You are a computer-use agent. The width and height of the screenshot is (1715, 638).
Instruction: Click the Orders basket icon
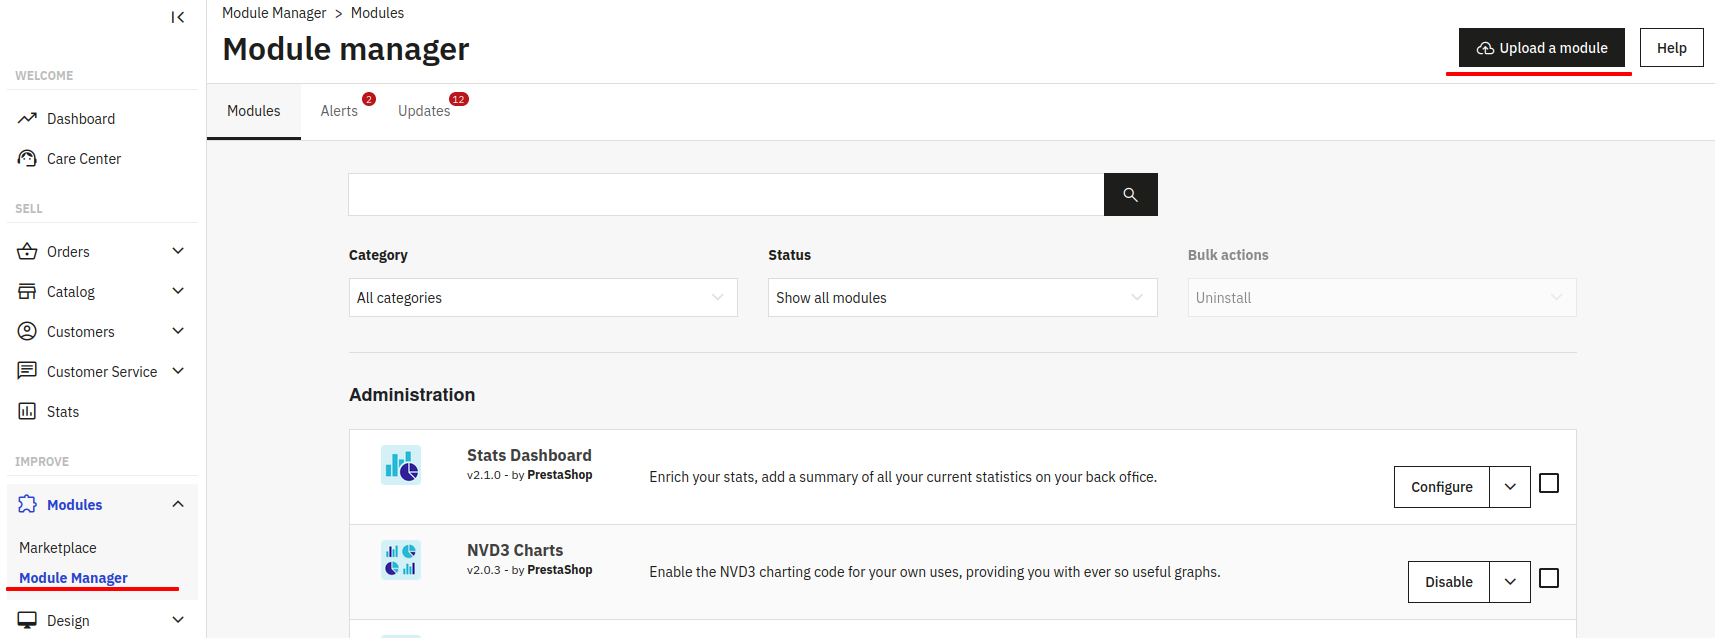tap(27, 252)
